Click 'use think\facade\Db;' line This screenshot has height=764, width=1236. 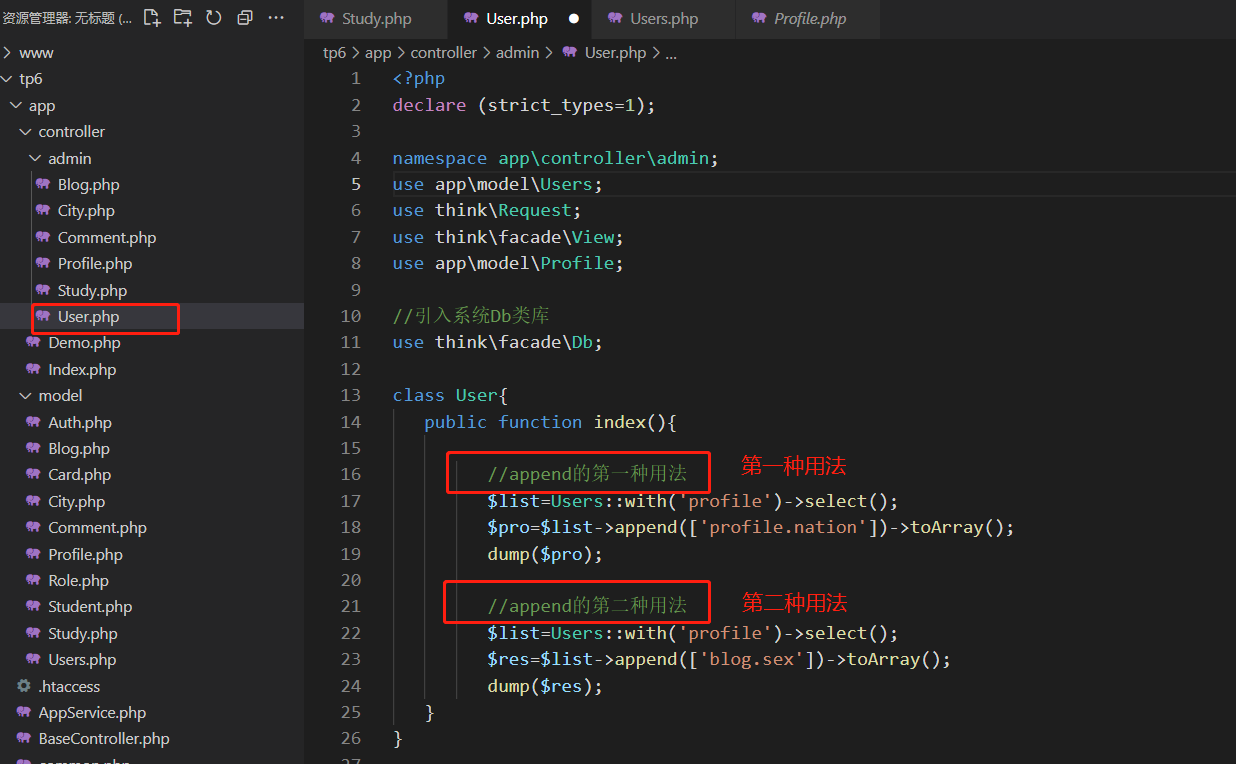(498, 342)
